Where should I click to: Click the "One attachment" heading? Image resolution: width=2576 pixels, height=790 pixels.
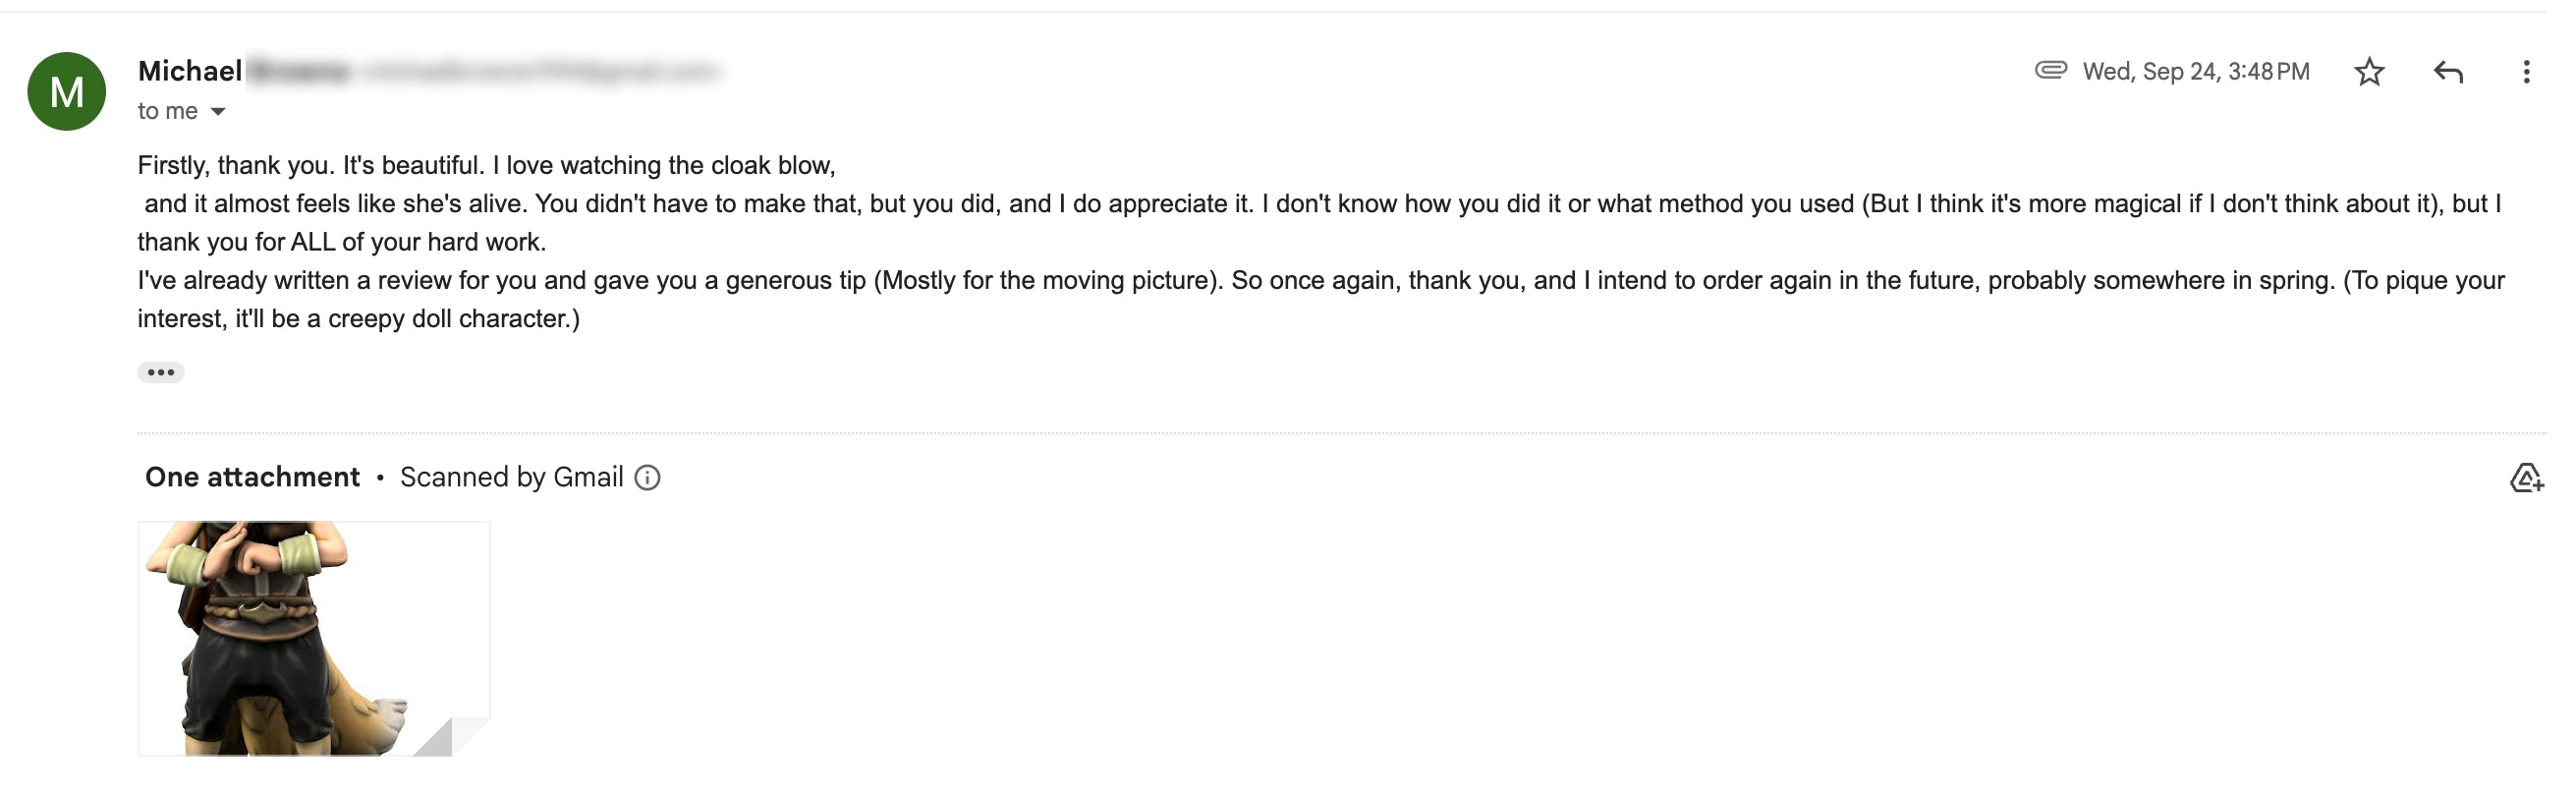(252, 477)
